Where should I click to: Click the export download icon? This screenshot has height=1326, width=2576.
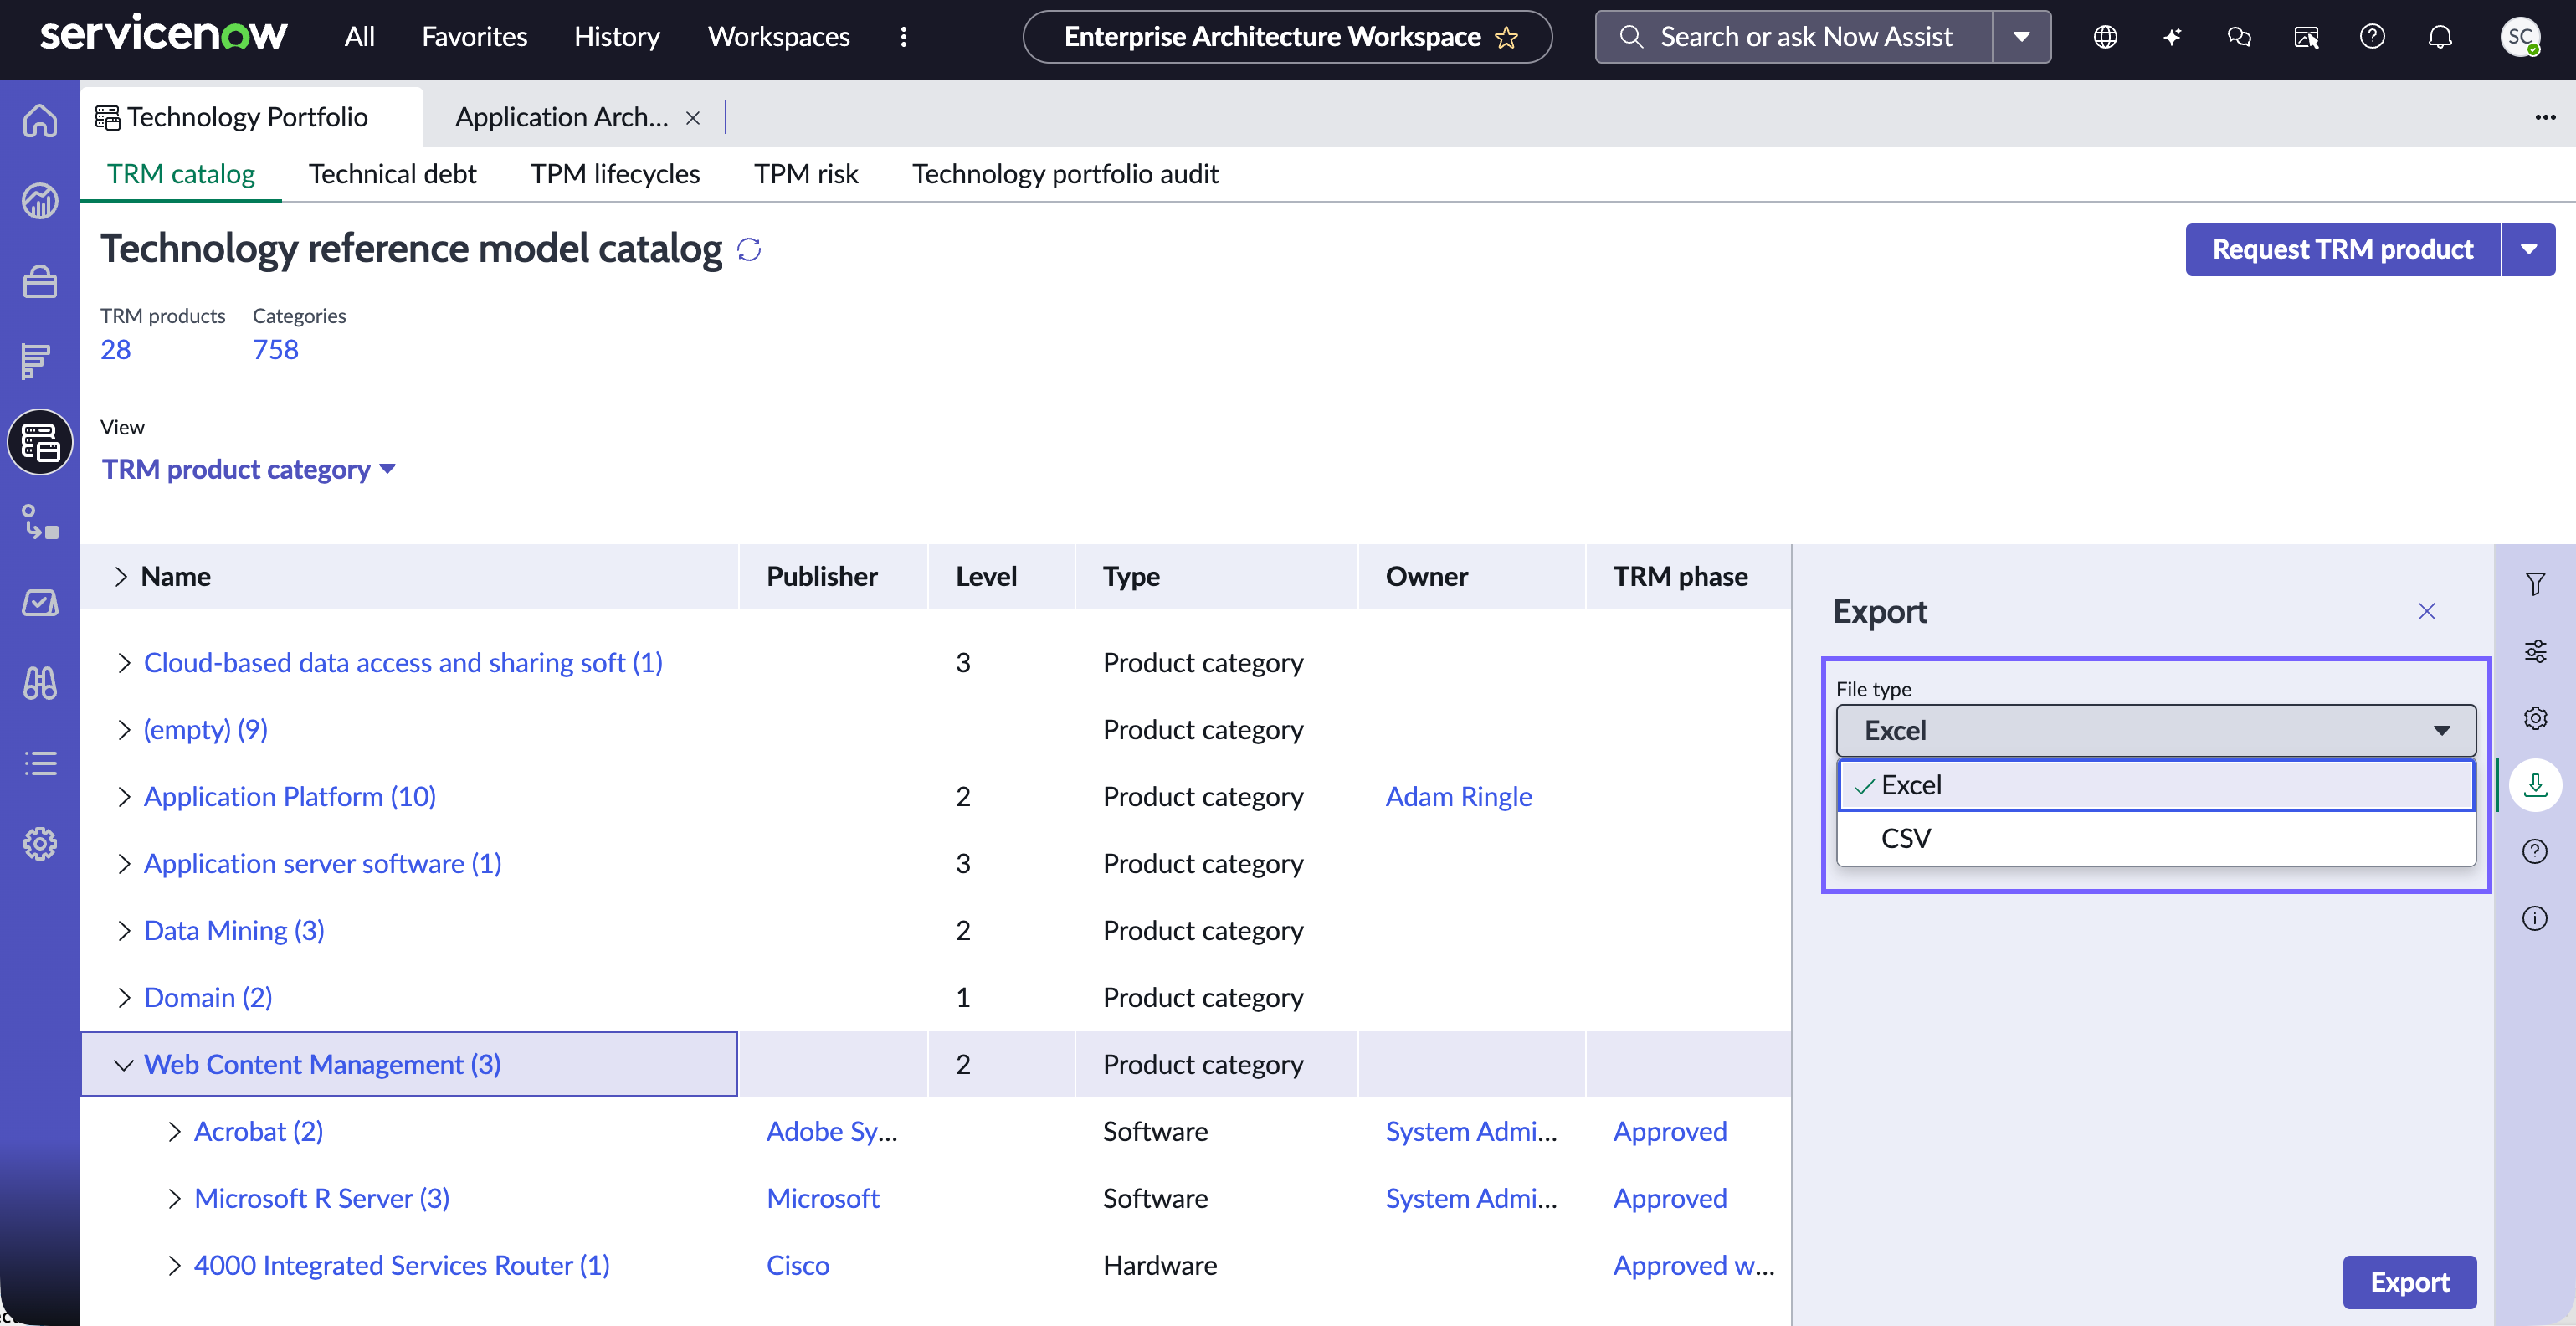[2535, 785]
